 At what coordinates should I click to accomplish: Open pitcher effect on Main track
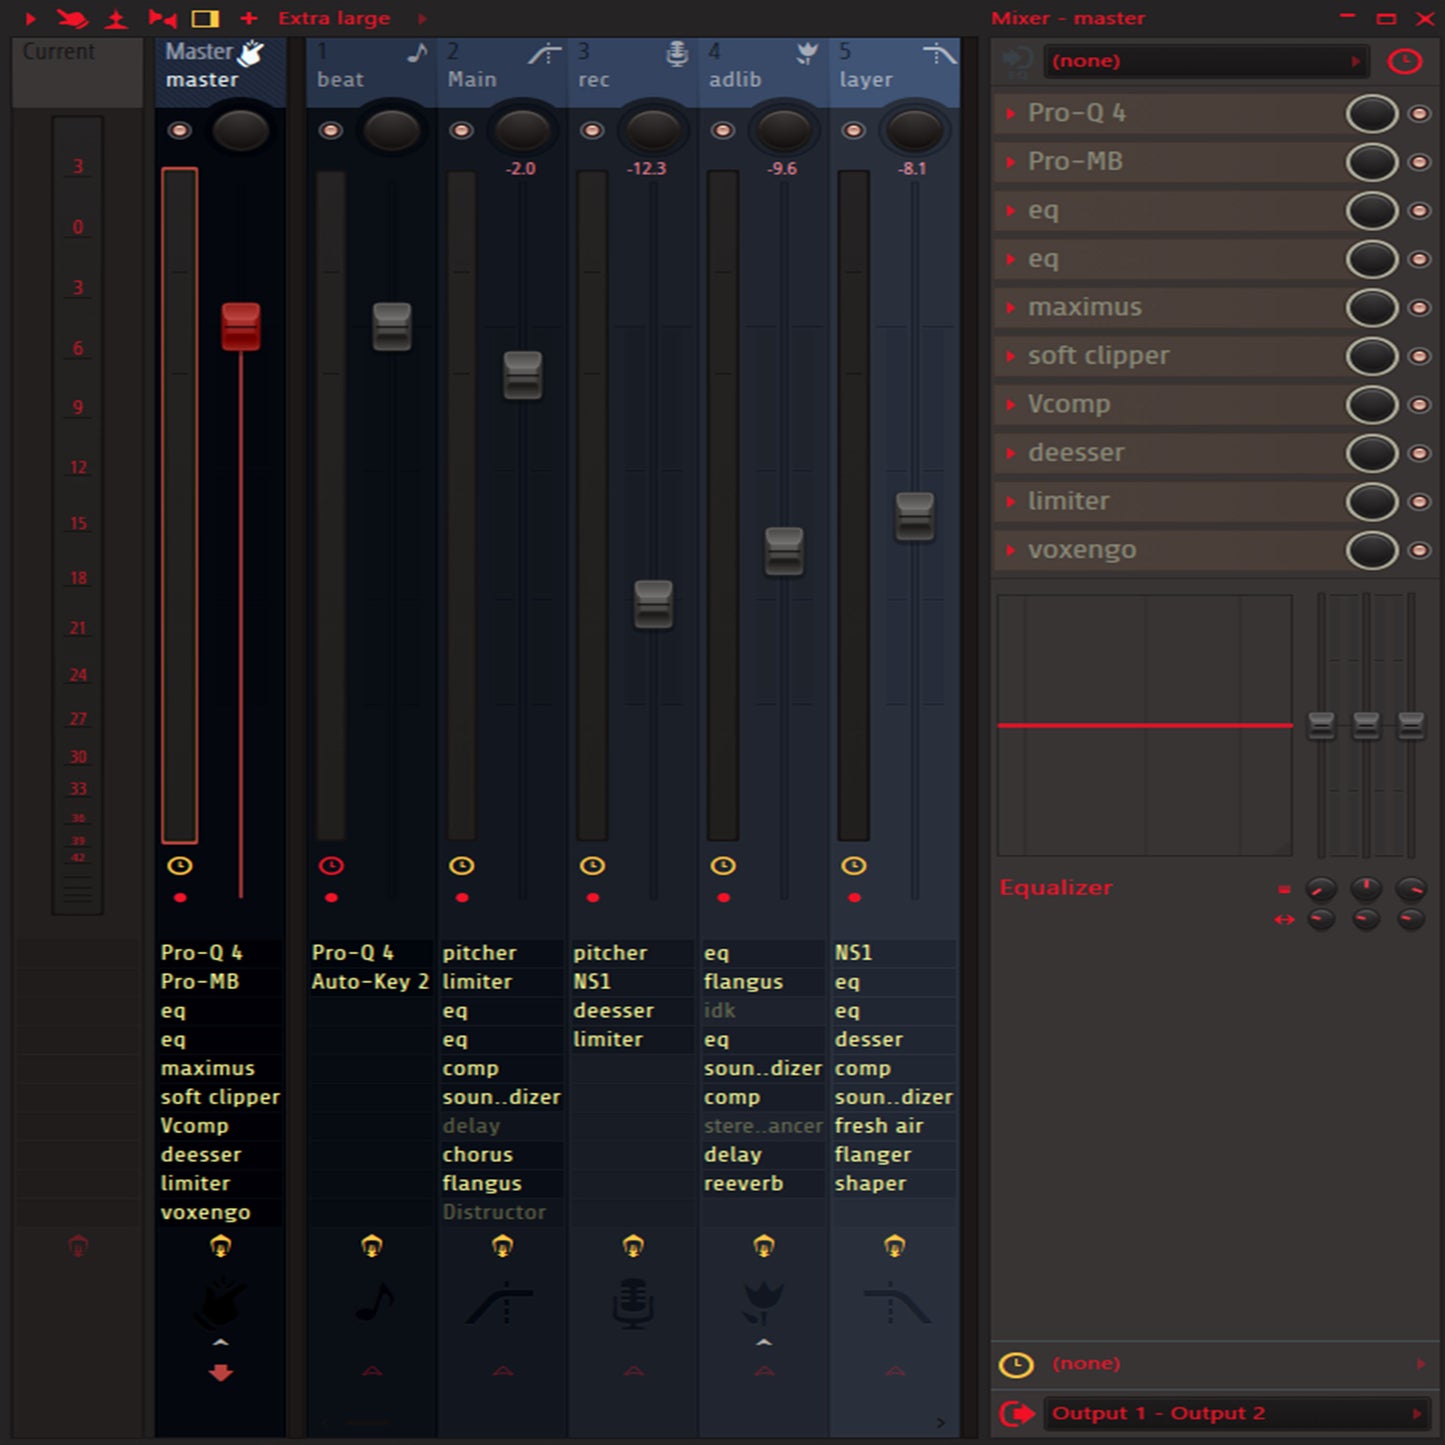(x=502, y=953)
